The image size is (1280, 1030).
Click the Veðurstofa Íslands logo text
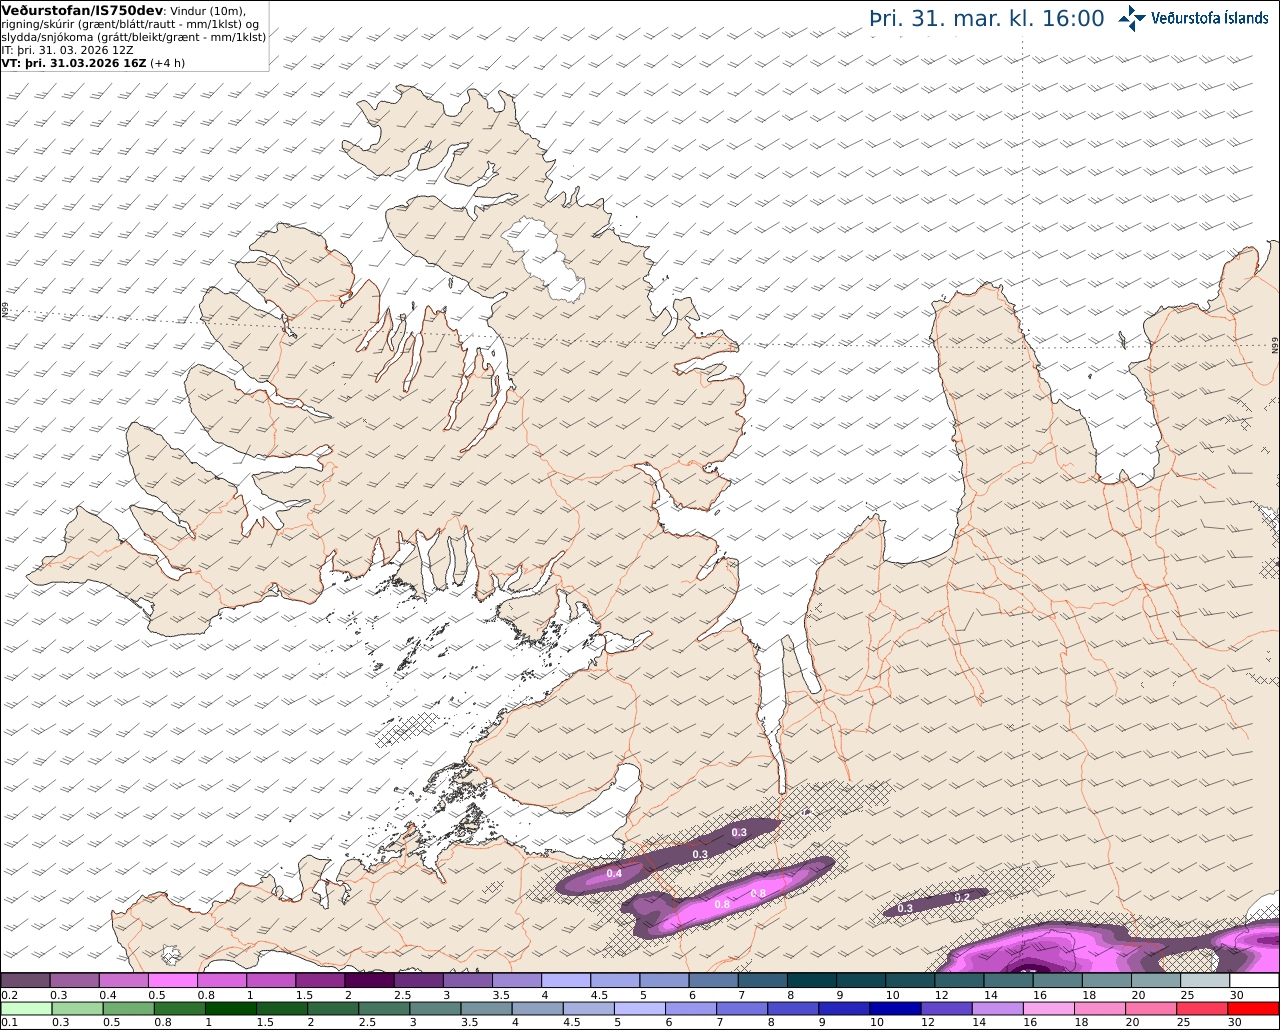[x=1209, y=18]
